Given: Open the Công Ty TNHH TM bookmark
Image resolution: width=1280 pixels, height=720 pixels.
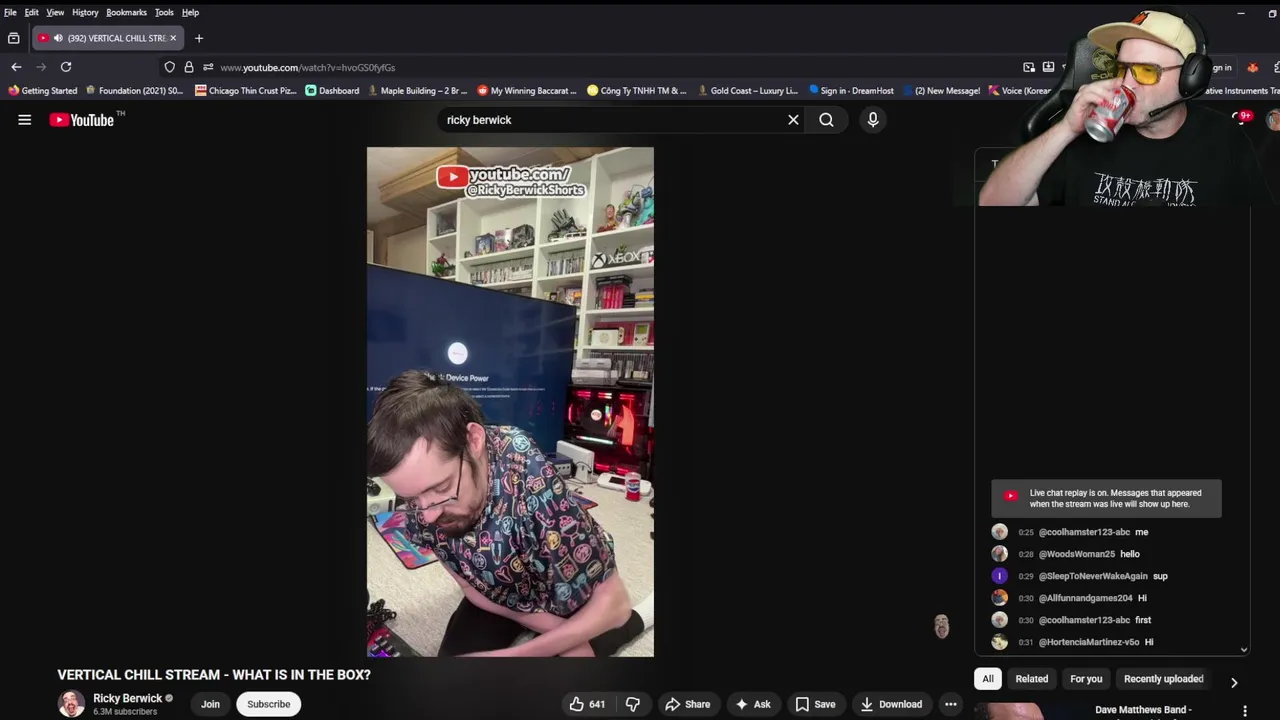Looking at the screenshot, I should [636, 91].
